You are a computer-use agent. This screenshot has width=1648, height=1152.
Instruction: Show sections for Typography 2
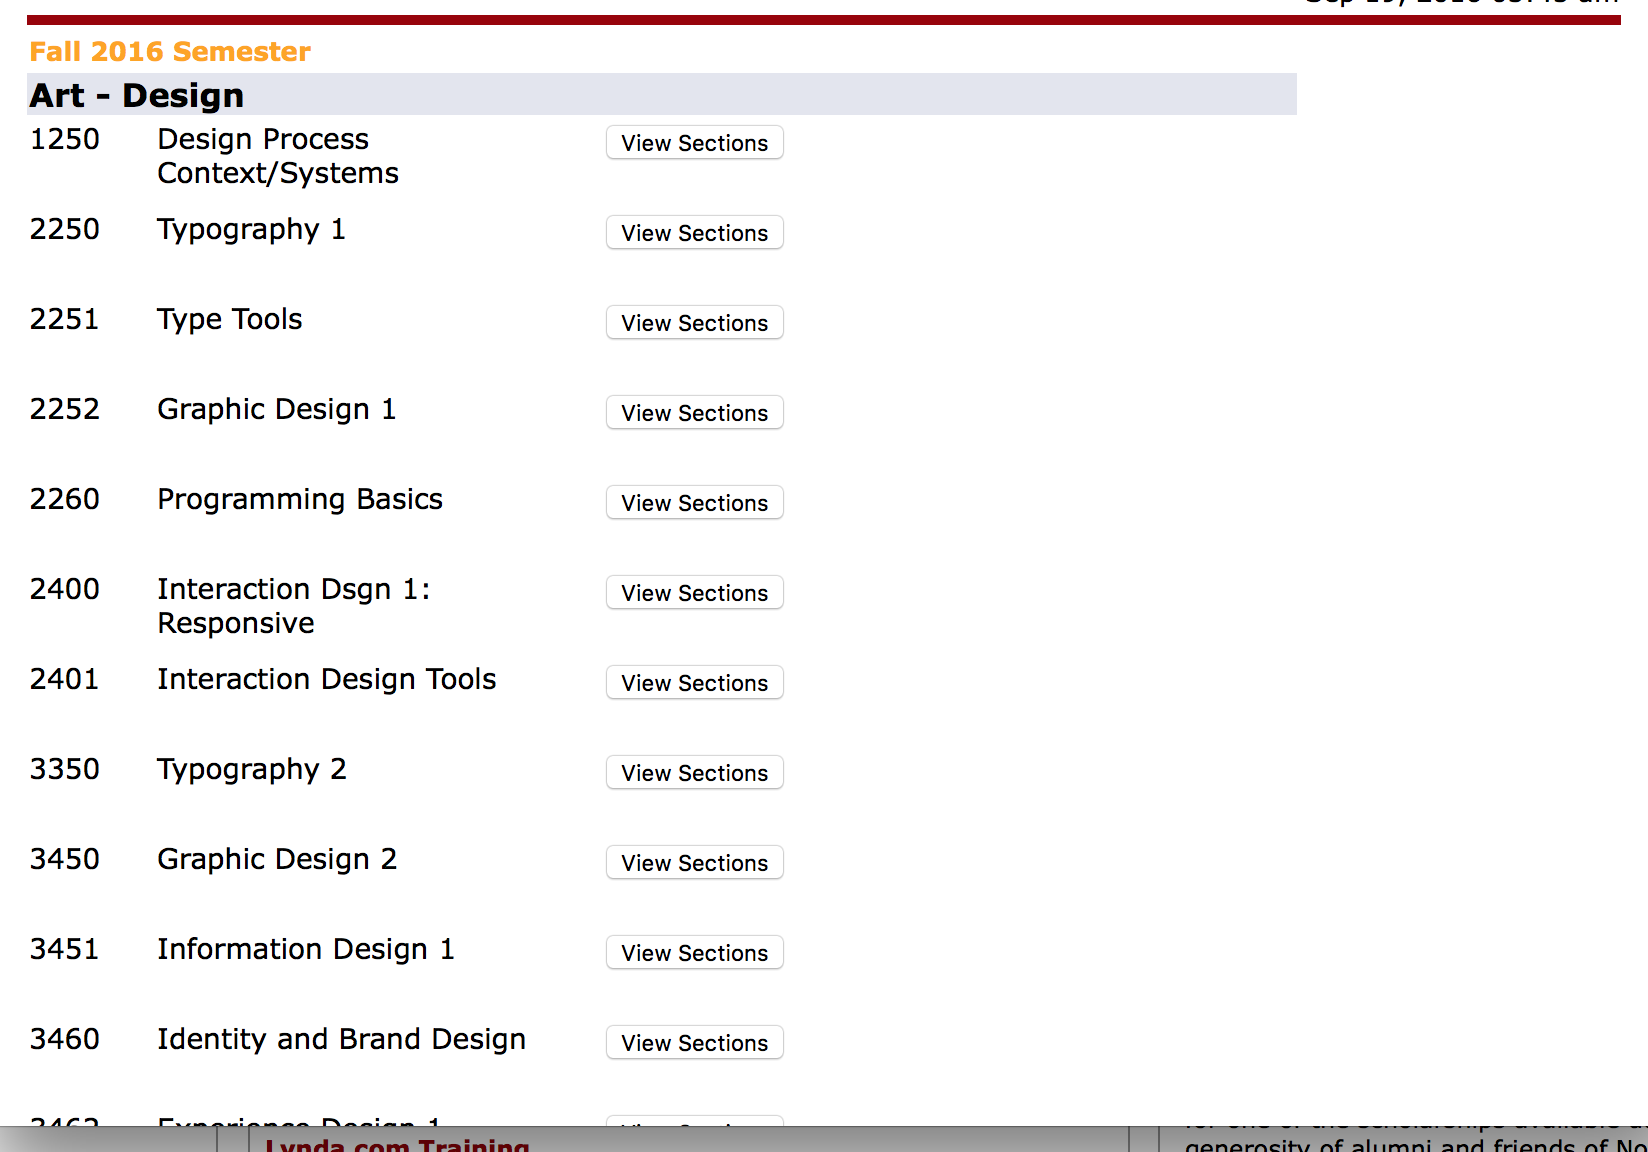point(694,773)
